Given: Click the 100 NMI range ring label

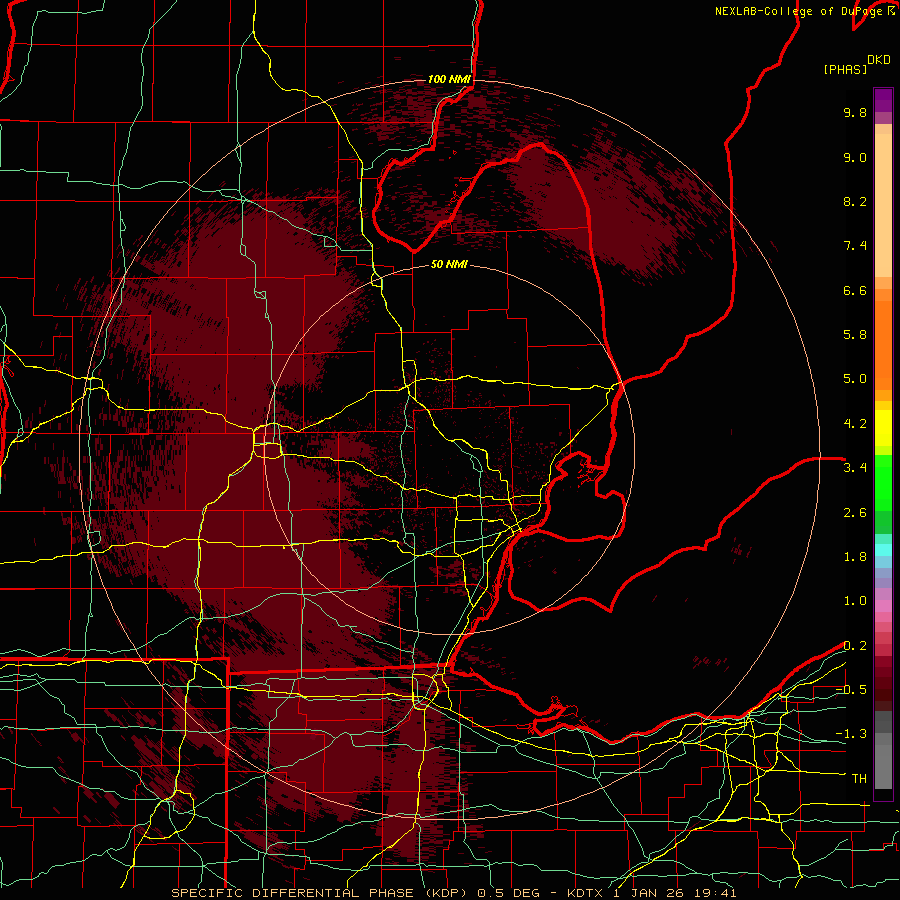Looking at the screenshot, I should [449, 79].
